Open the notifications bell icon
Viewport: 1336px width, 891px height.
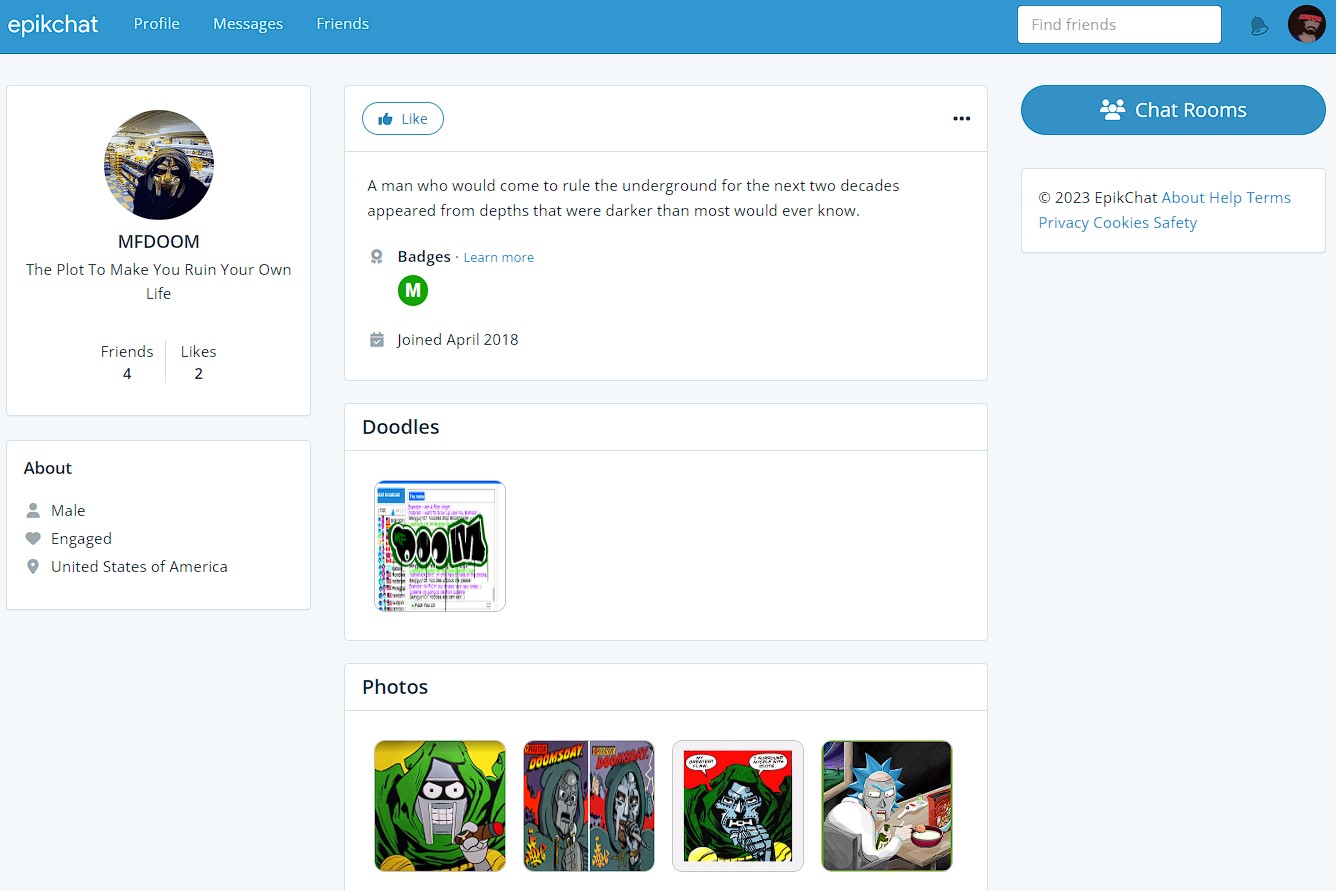(1259, 26)
